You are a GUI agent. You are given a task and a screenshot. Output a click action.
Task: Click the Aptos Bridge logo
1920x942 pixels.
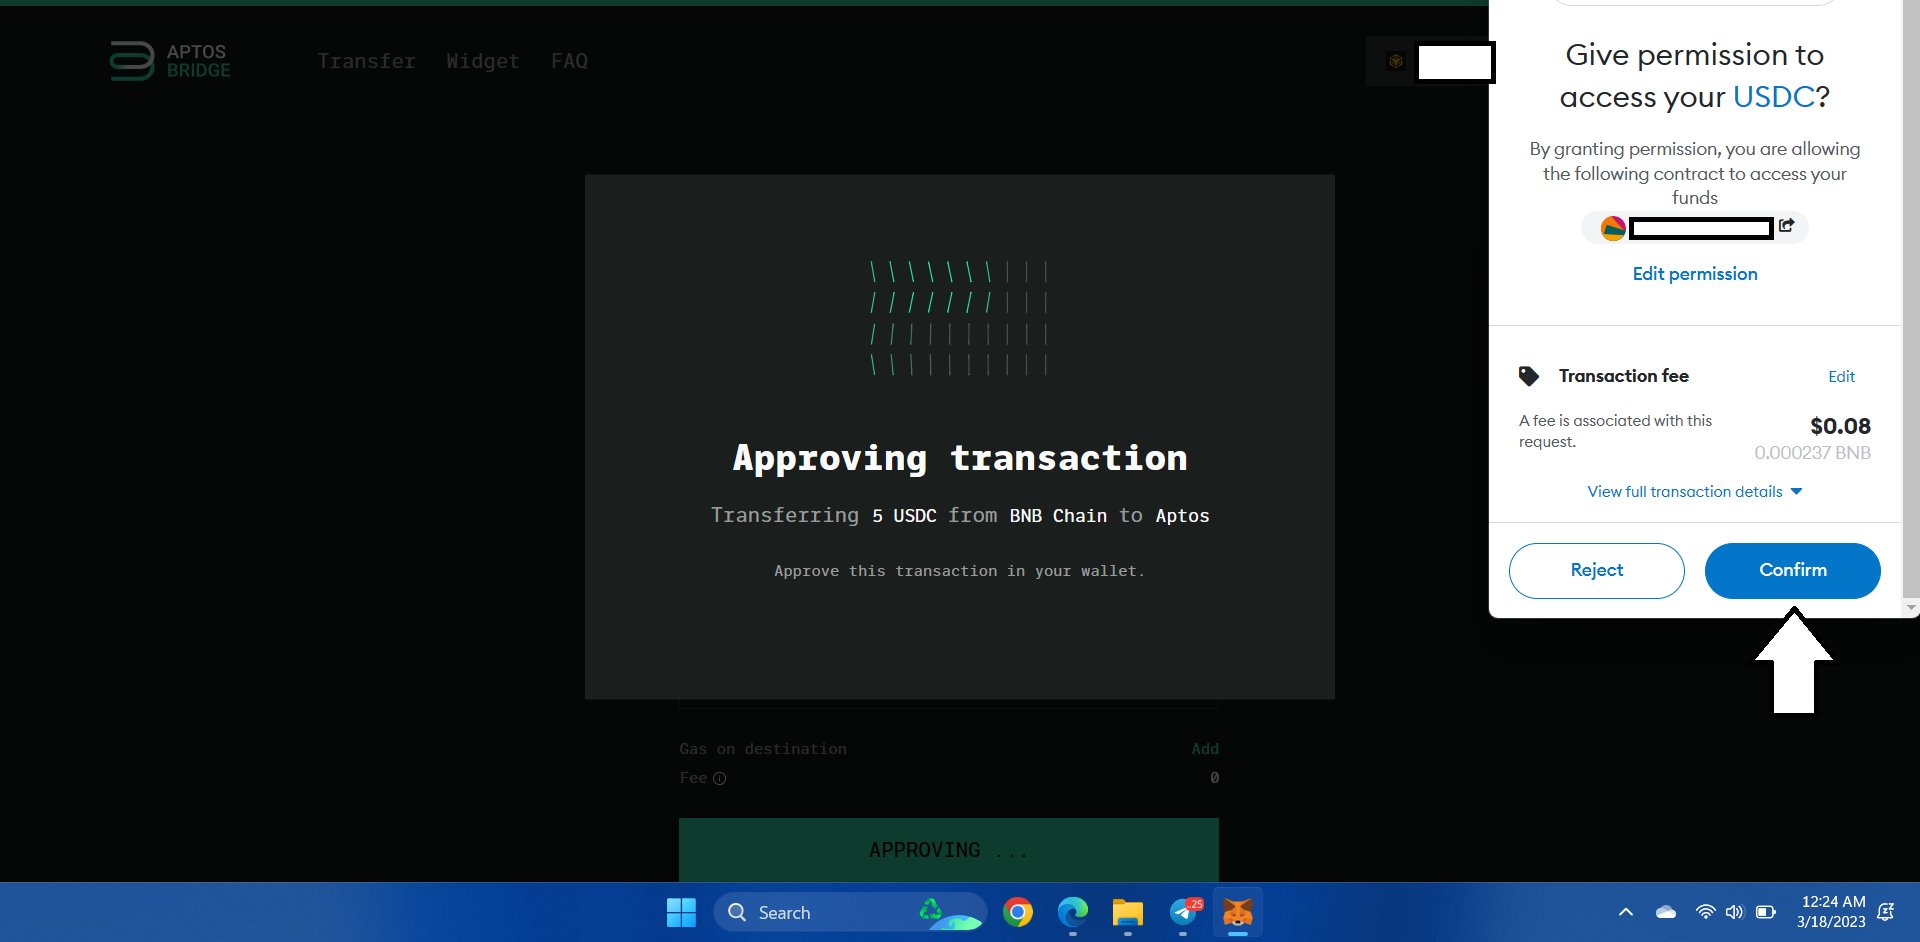click(x=170, y=61)
